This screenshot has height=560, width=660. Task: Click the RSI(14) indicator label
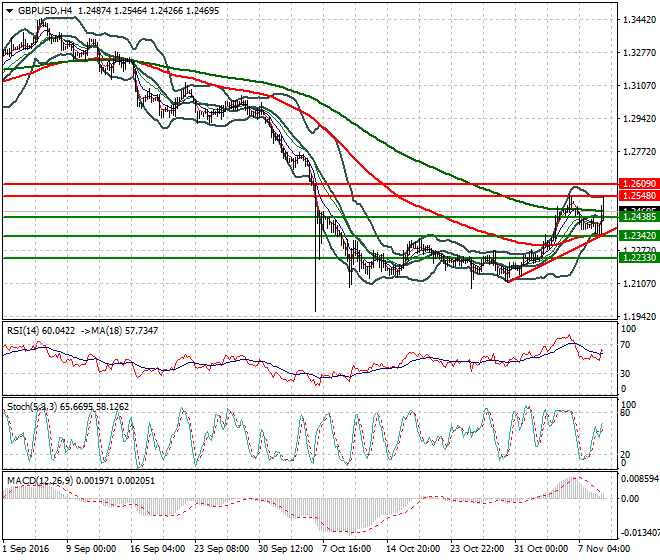coord(26,330)
